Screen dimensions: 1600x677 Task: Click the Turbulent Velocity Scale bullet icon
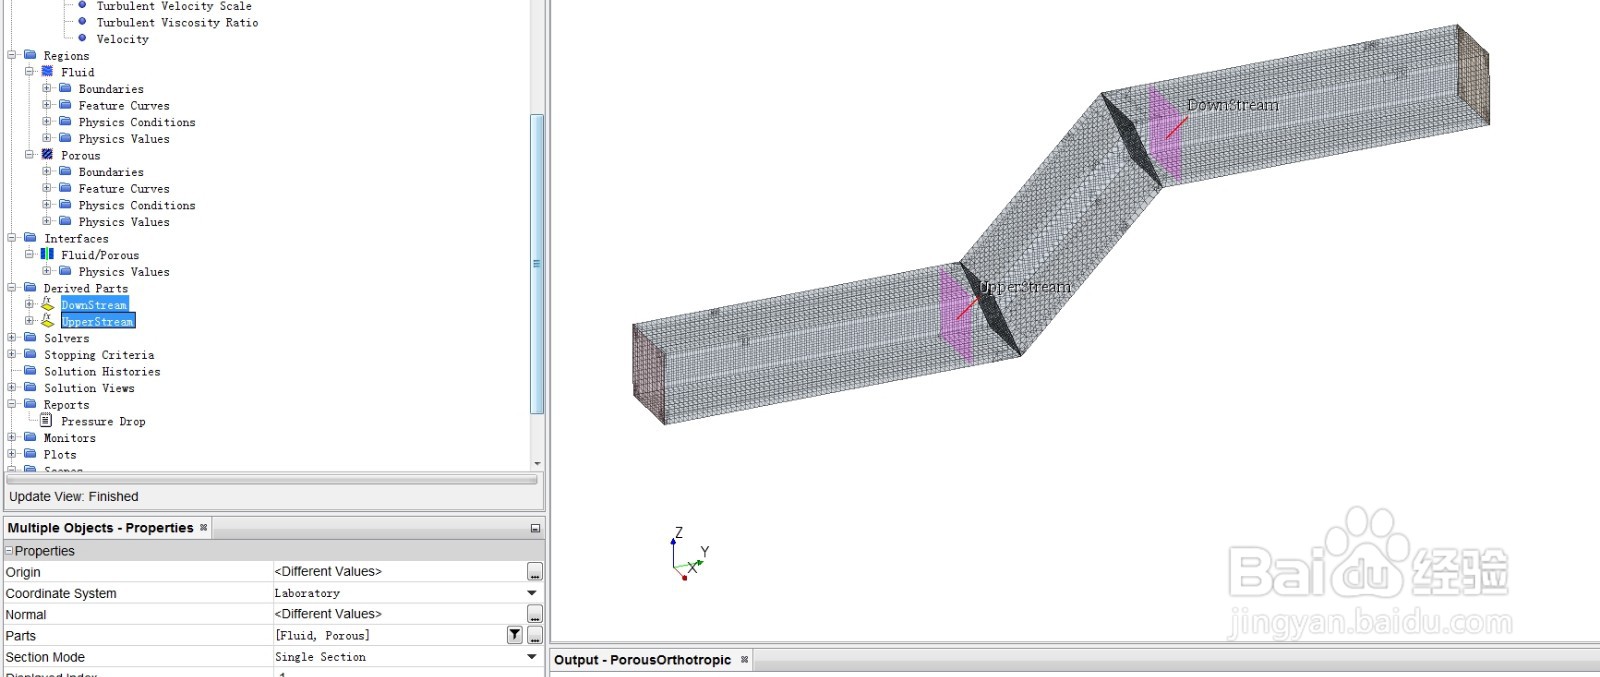82,5
